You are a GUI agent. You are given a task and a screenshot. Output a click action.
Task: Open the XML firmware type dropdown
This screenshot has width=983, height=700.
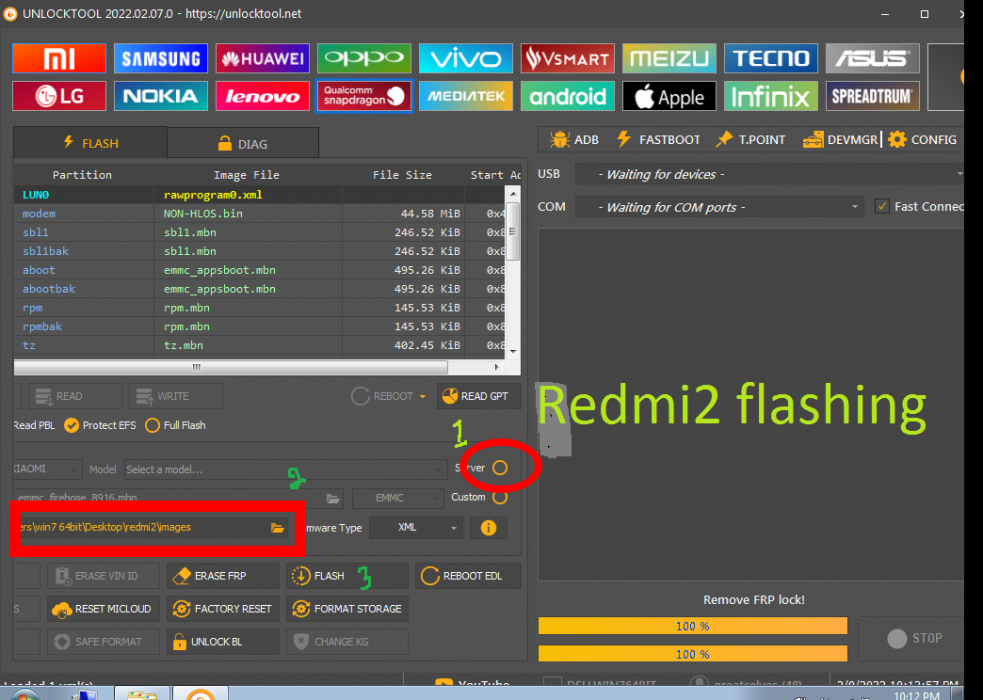coord(416,528)
